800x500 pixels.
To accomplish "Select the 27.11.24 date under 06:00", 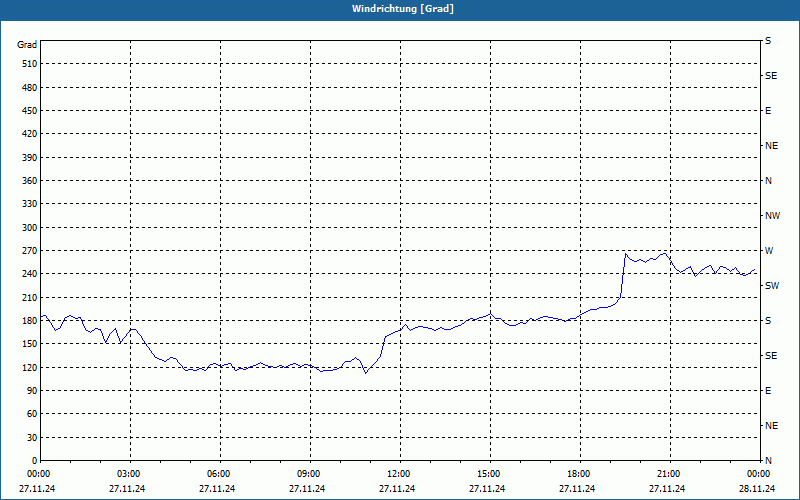I will pos(217,489).
